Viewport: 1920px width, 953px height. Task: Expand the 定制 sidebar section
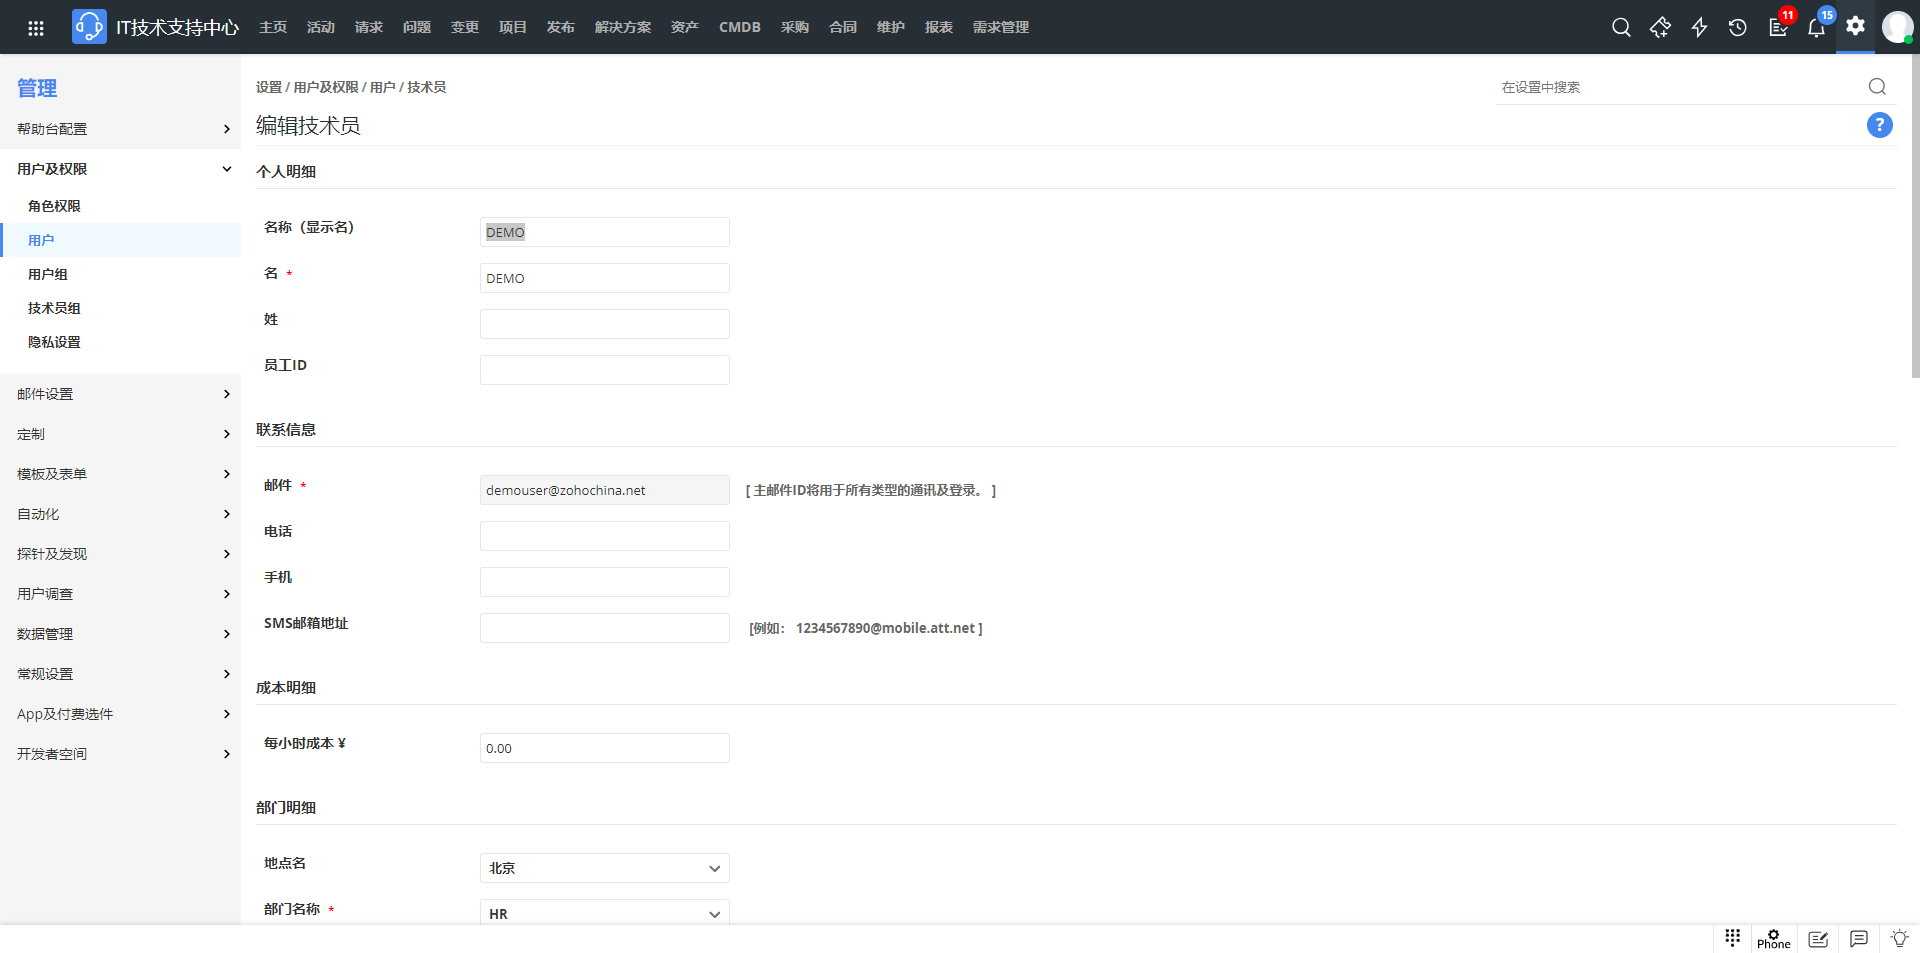(121, 434)
